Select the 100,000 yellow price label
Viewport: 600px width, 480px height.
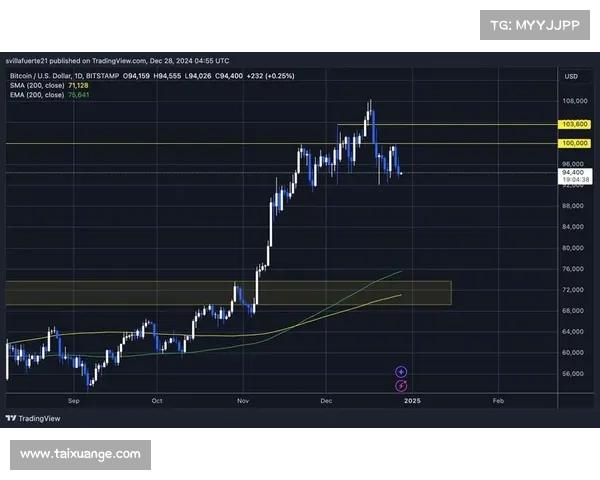(x=573, y=143)
